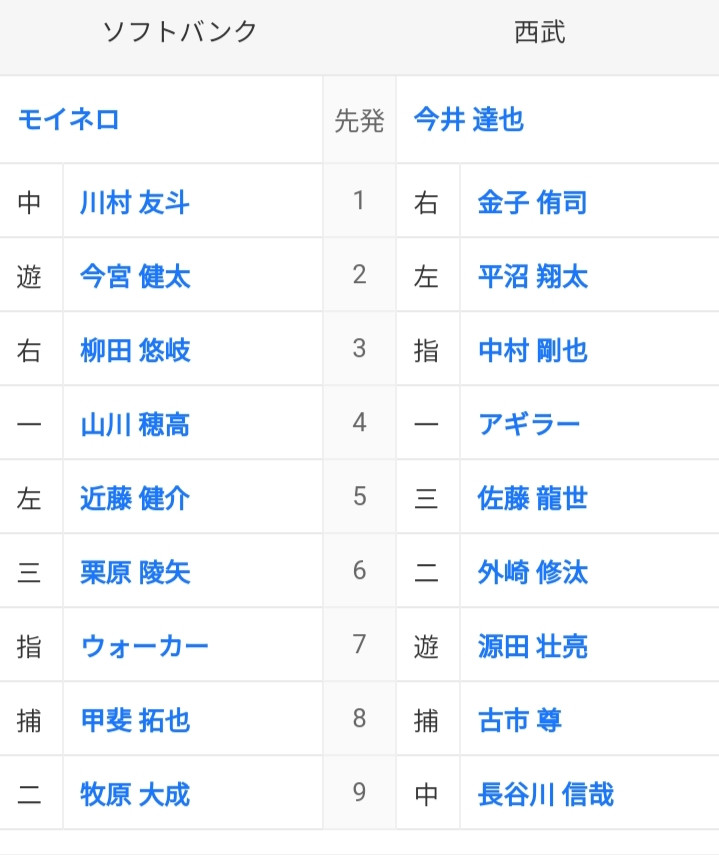Select 栗原 陵矢 in the lineup
Screen dimensions: 719x855
pyautogui.click(x=135, y=573)
